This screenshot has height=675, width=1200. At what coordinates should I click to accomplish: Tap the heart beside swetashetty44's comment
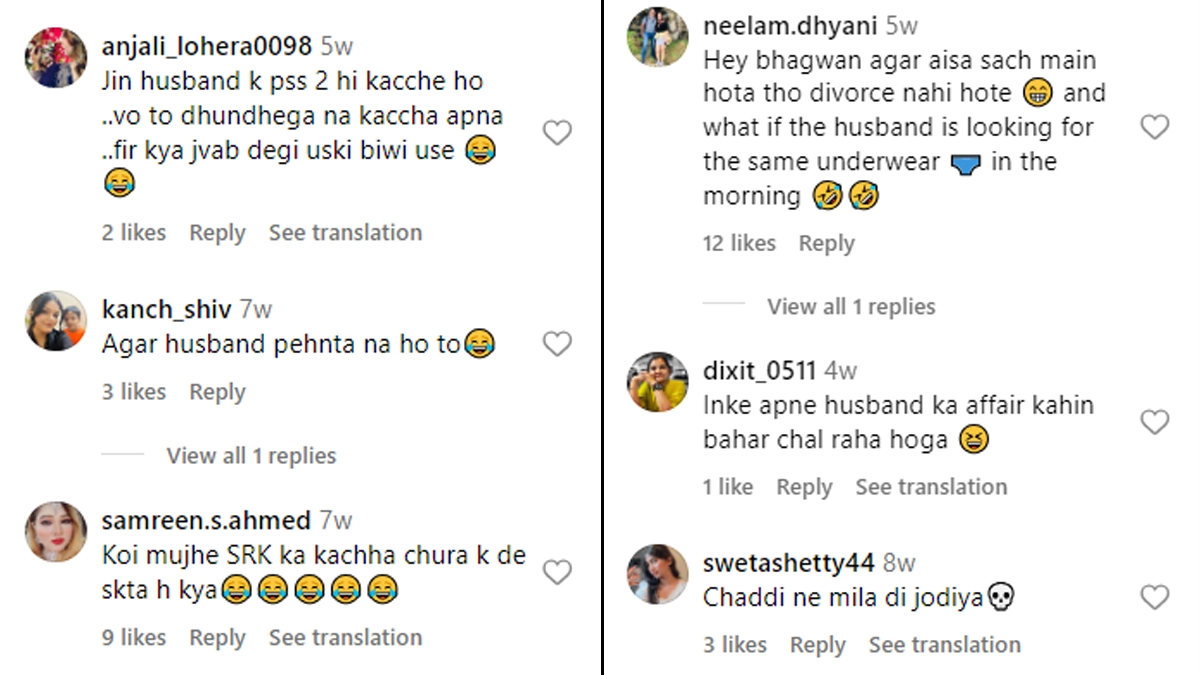coord(1155,598)
